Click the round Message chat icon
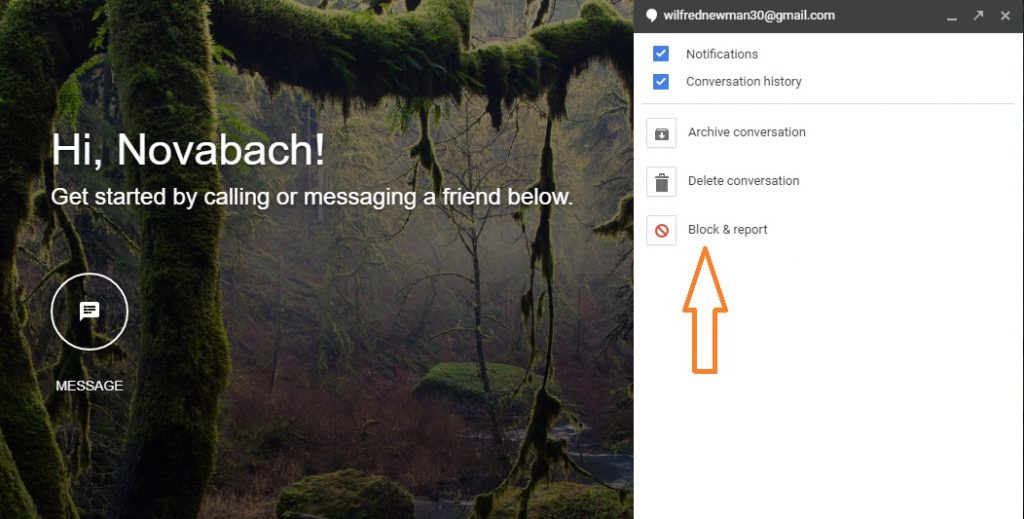The image size is (1024, 519). point(89,311)
